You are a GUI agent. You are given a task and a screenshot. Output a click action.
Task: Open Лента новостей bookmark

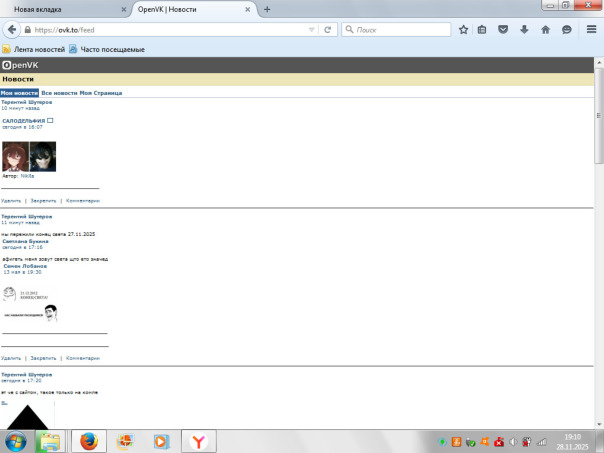[x=34, y=49]
